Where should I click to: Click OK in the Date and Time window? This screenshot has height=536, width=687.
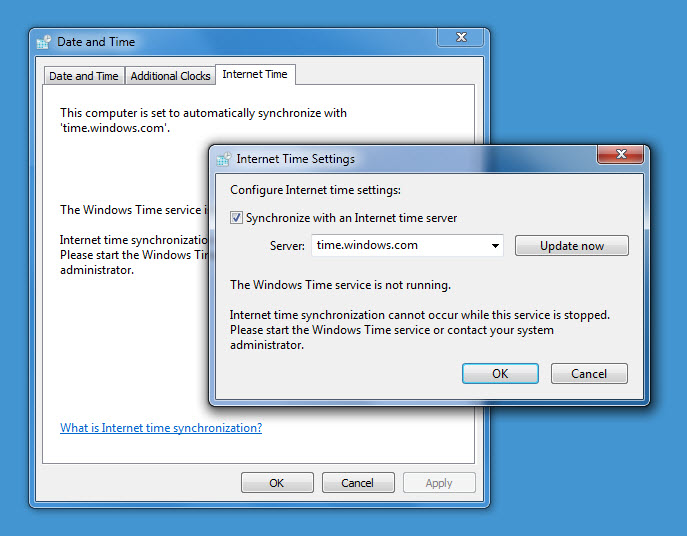coord(277,483)
